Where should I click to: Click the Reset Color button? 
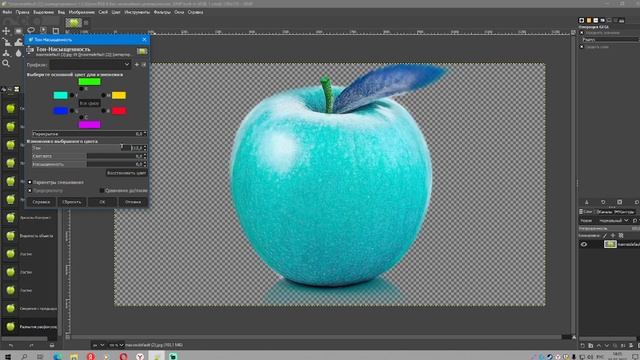tap(126, 173)
